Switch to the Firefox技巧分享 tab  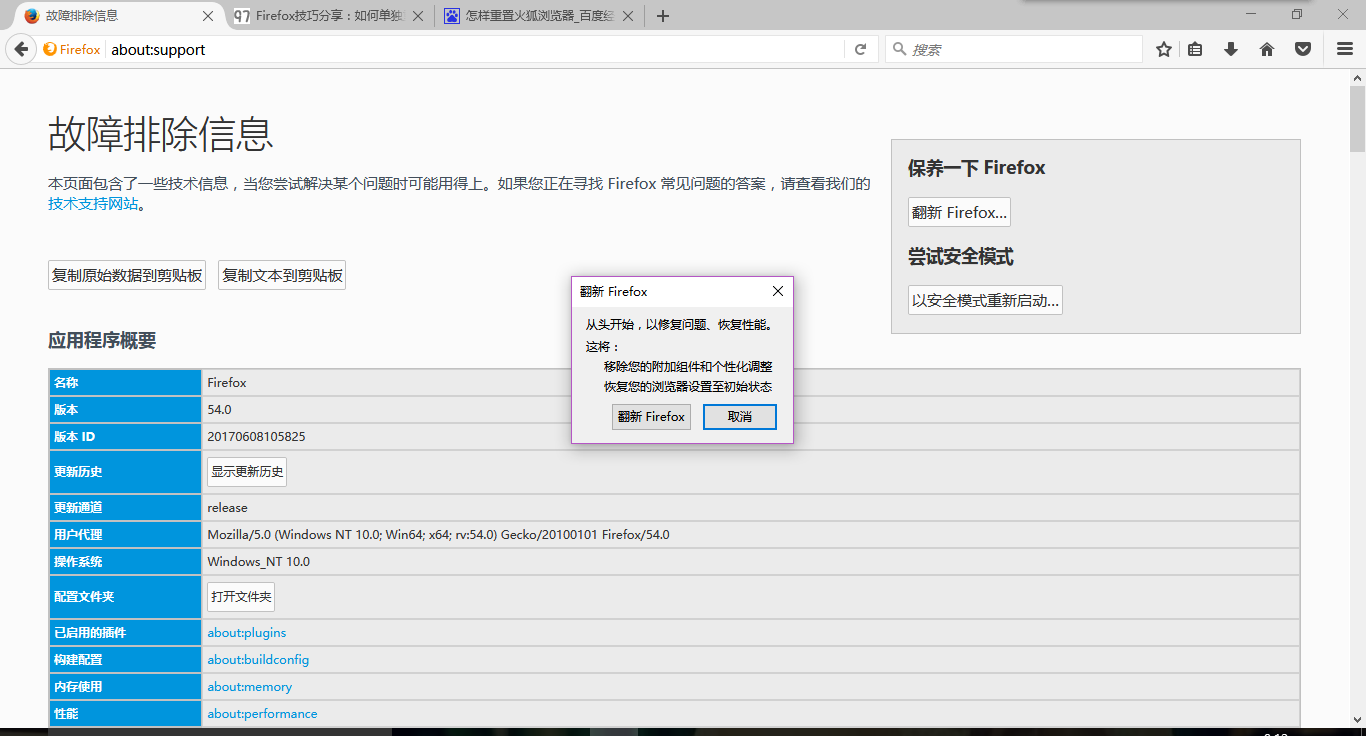coord(330,15)
